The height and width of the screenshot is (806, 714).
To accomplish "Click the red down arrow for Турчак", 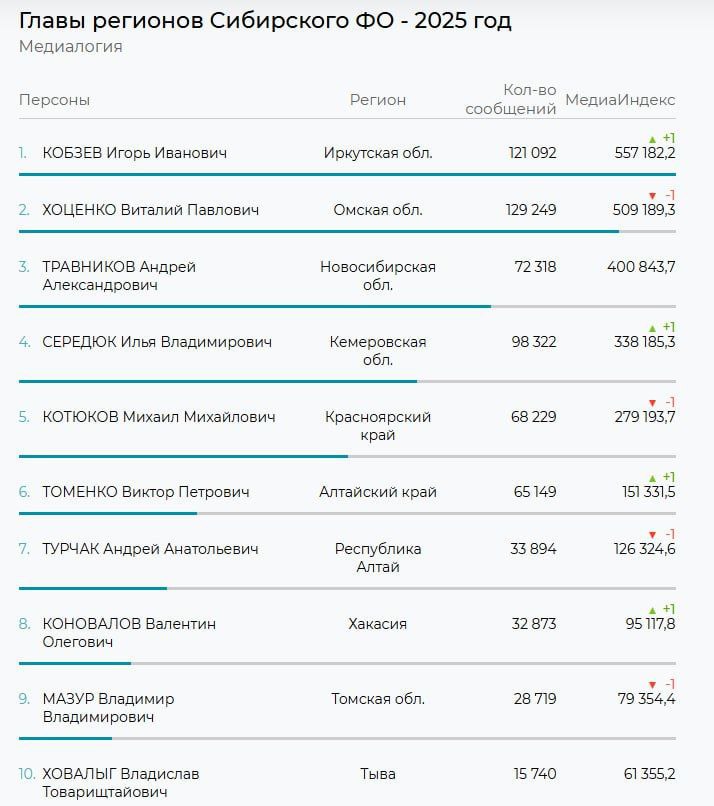I will [652, 535].
